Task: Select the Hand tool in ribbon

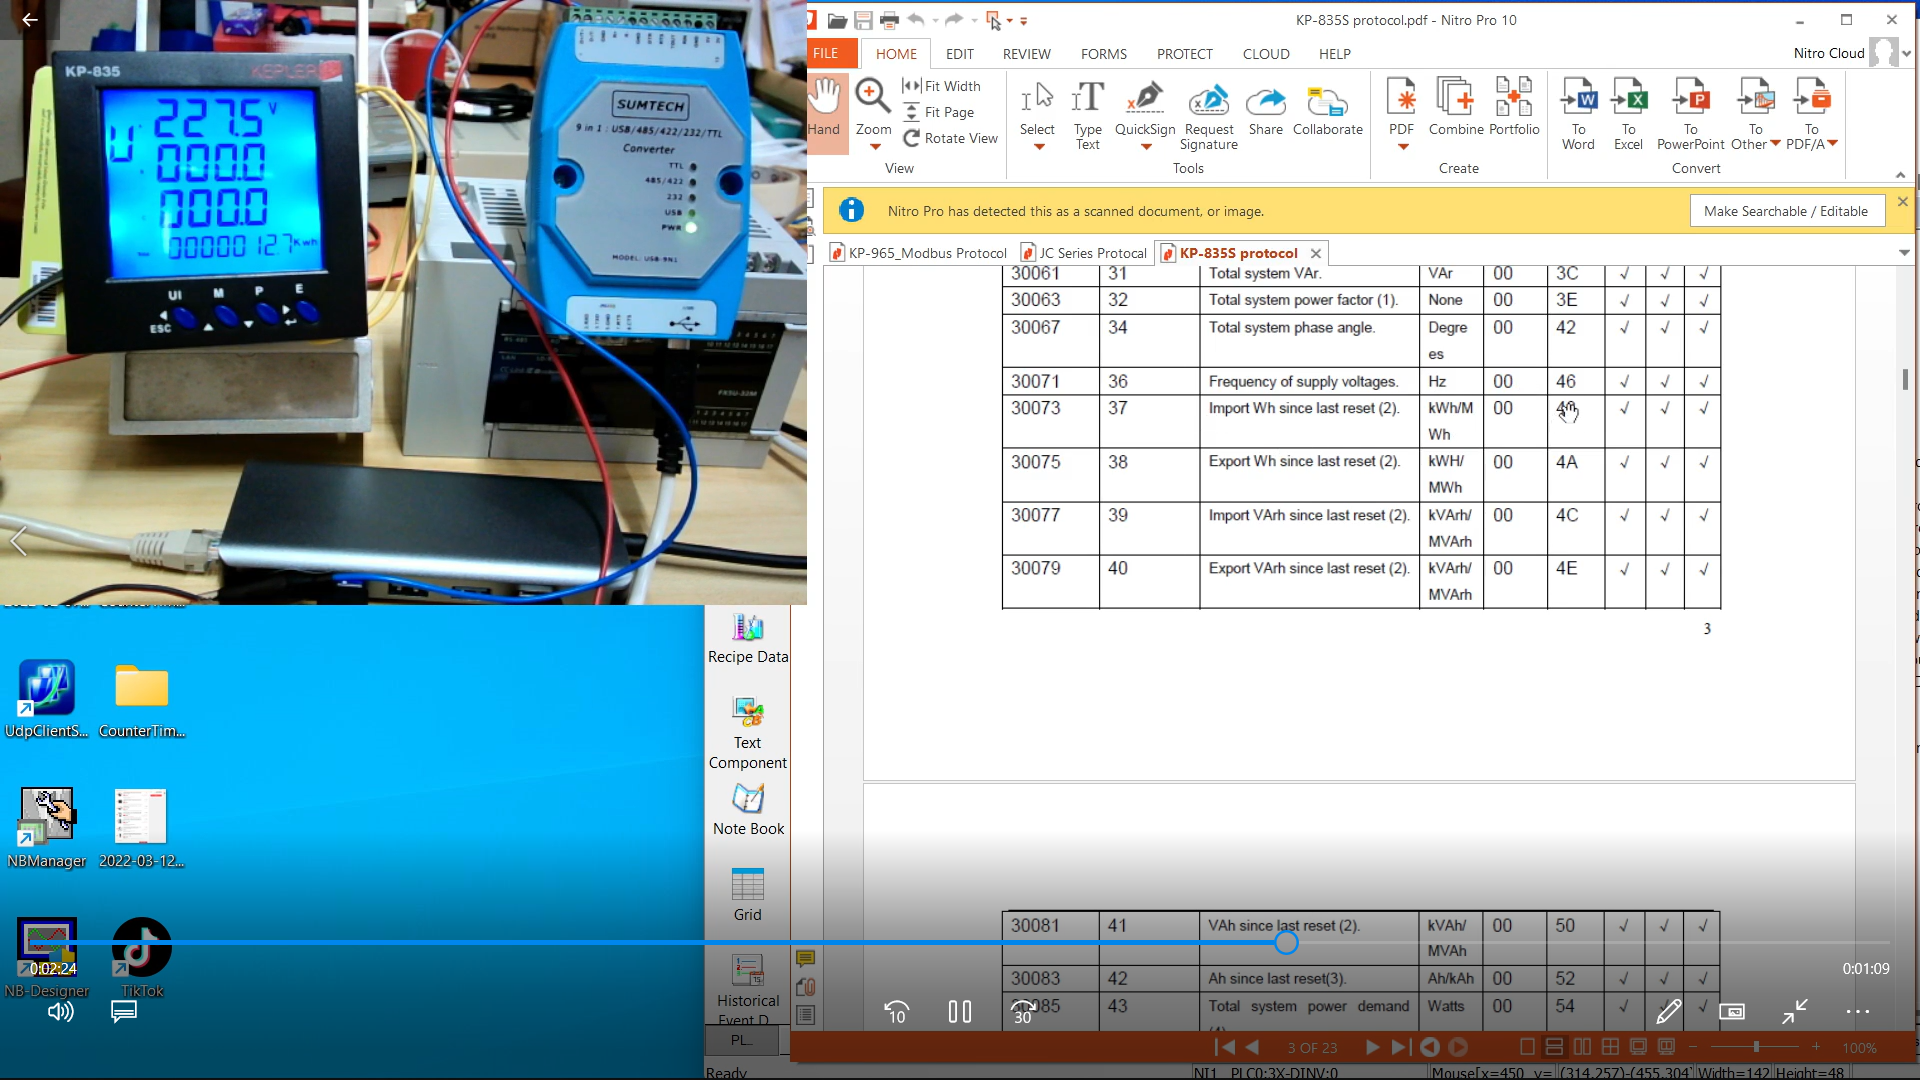Action: (825, 108)
